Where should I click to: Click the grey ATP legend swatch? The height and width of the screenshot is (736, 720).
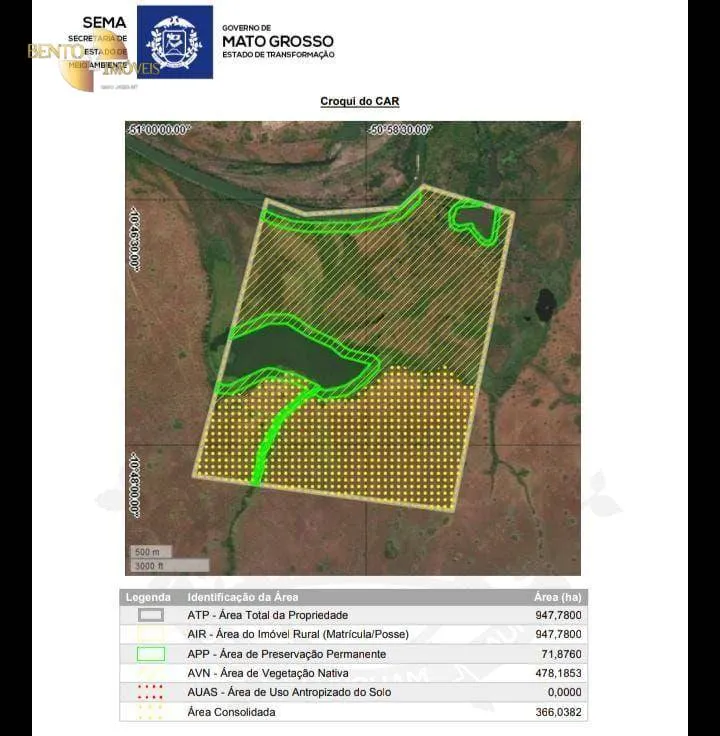[x=151, y=615]
